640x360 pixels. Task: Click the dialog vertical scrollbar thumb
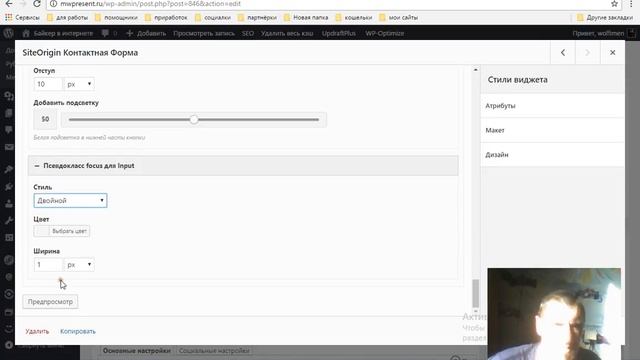click(x=476, y=293)
